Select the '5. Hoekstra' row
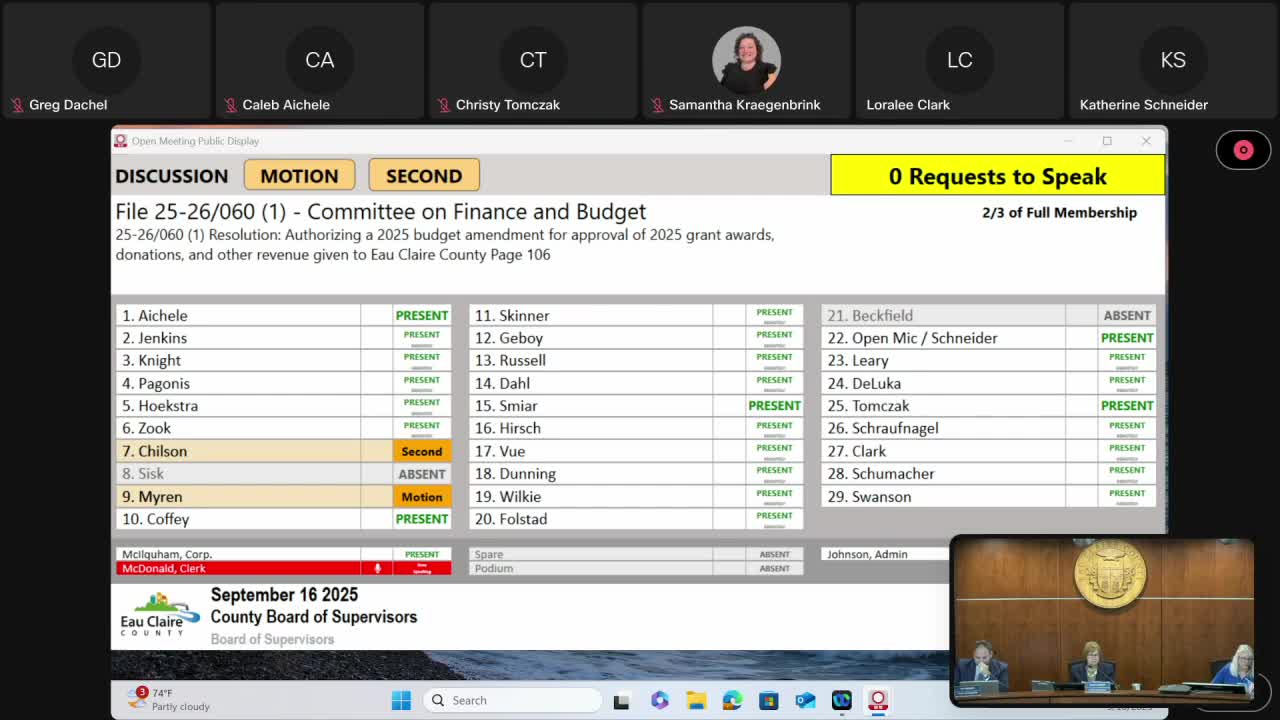 pos(284,406)
